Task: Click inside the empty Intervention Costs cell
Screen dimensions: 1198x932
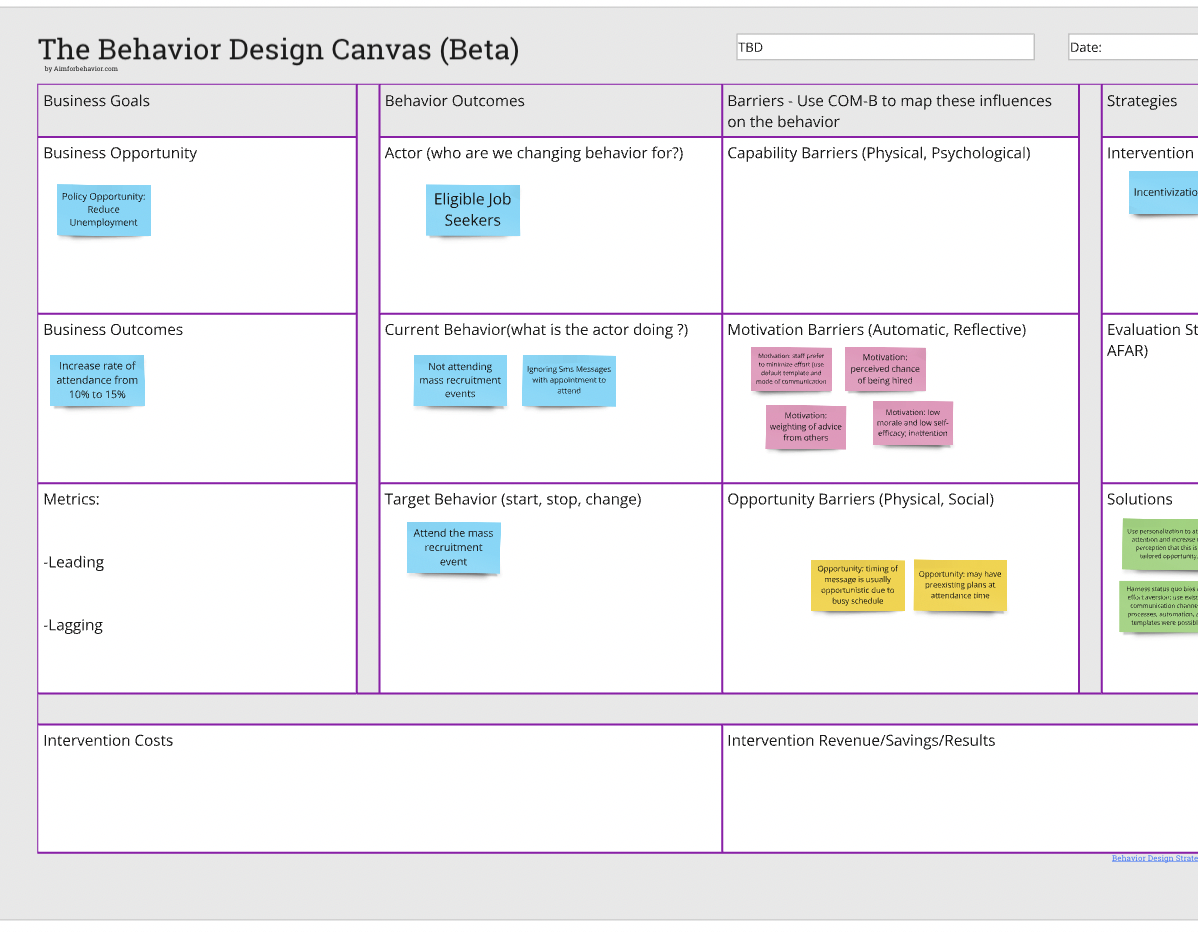Action: [x=380, y=800]
